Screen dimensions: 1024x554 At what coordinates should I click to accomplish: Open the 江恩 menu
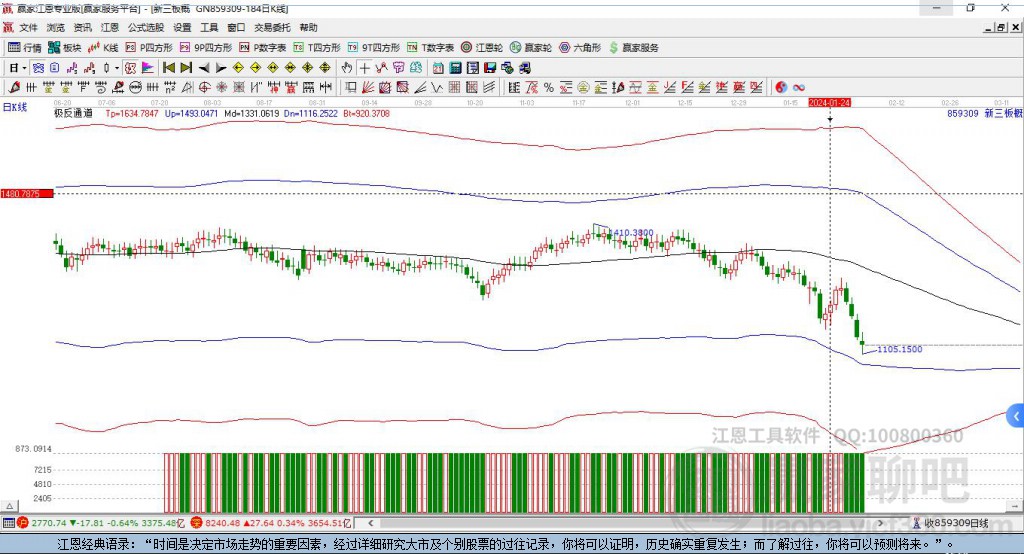(110, 28)
